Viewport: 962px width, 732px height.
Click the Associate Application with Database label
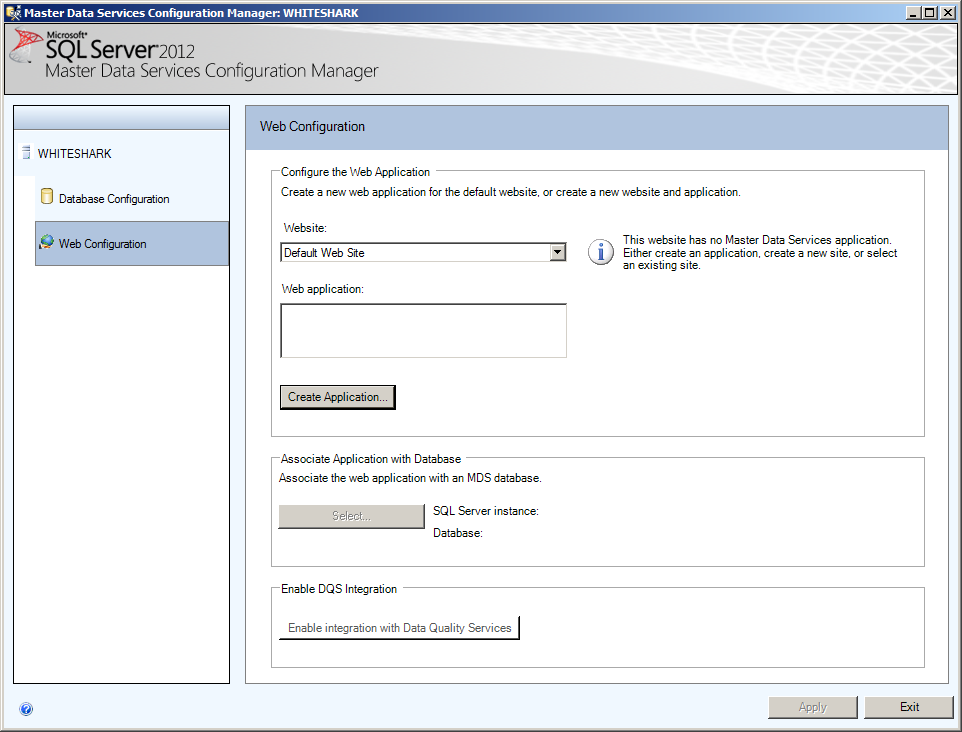point(371,459)
